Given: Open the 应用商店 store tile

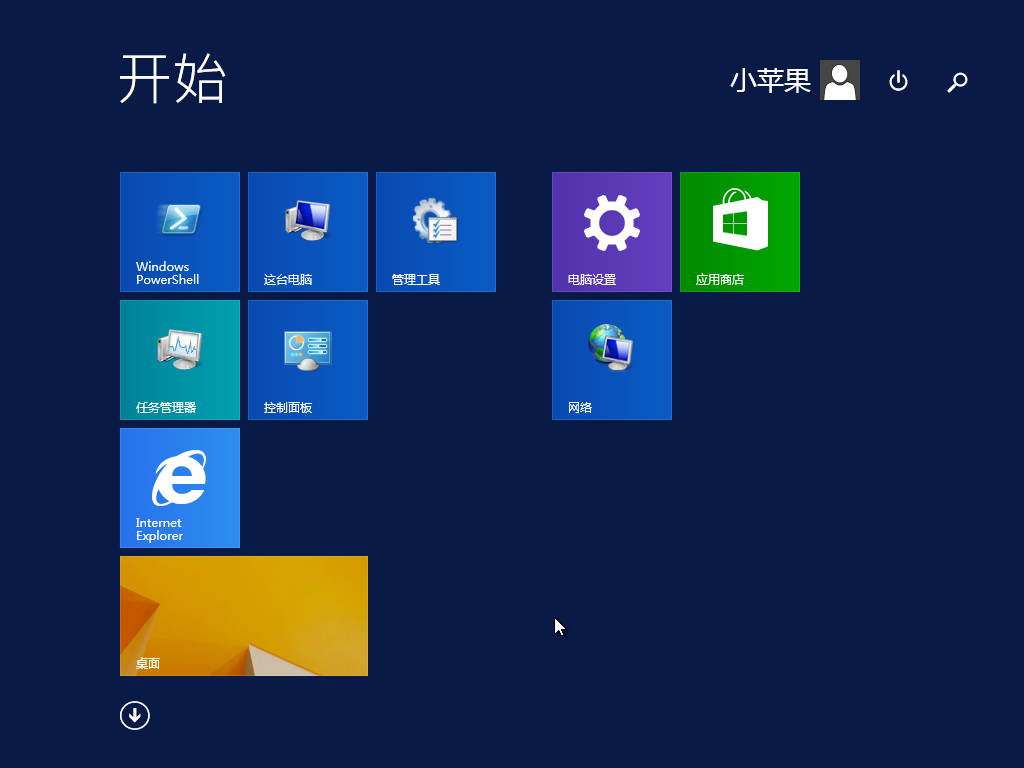Looking at the screenshot, I should 739,232.
